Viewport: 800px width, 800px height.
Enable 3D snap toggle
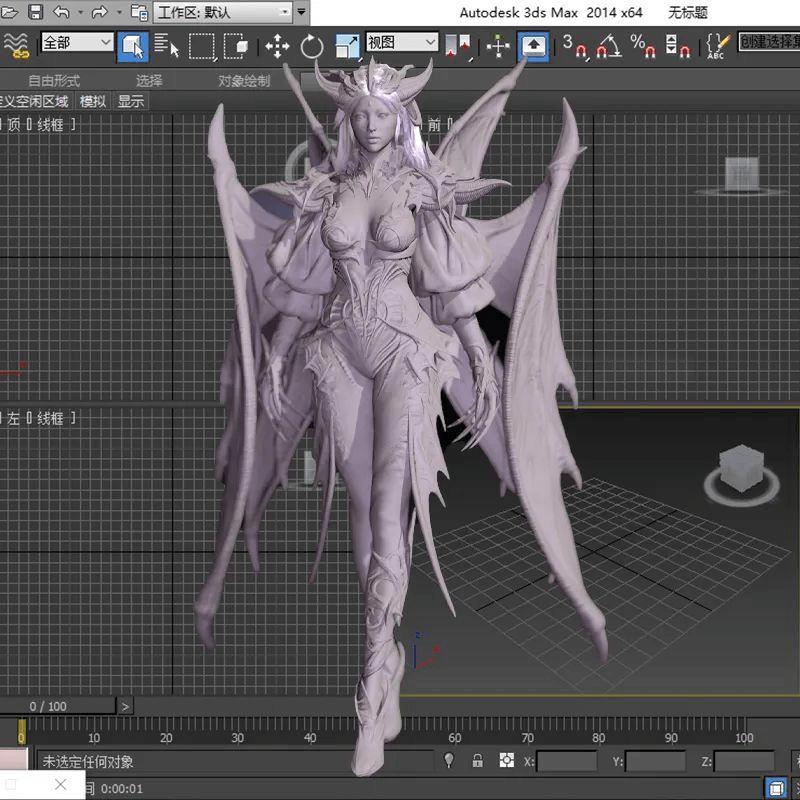pyautogui.click(x=567, y=45)
